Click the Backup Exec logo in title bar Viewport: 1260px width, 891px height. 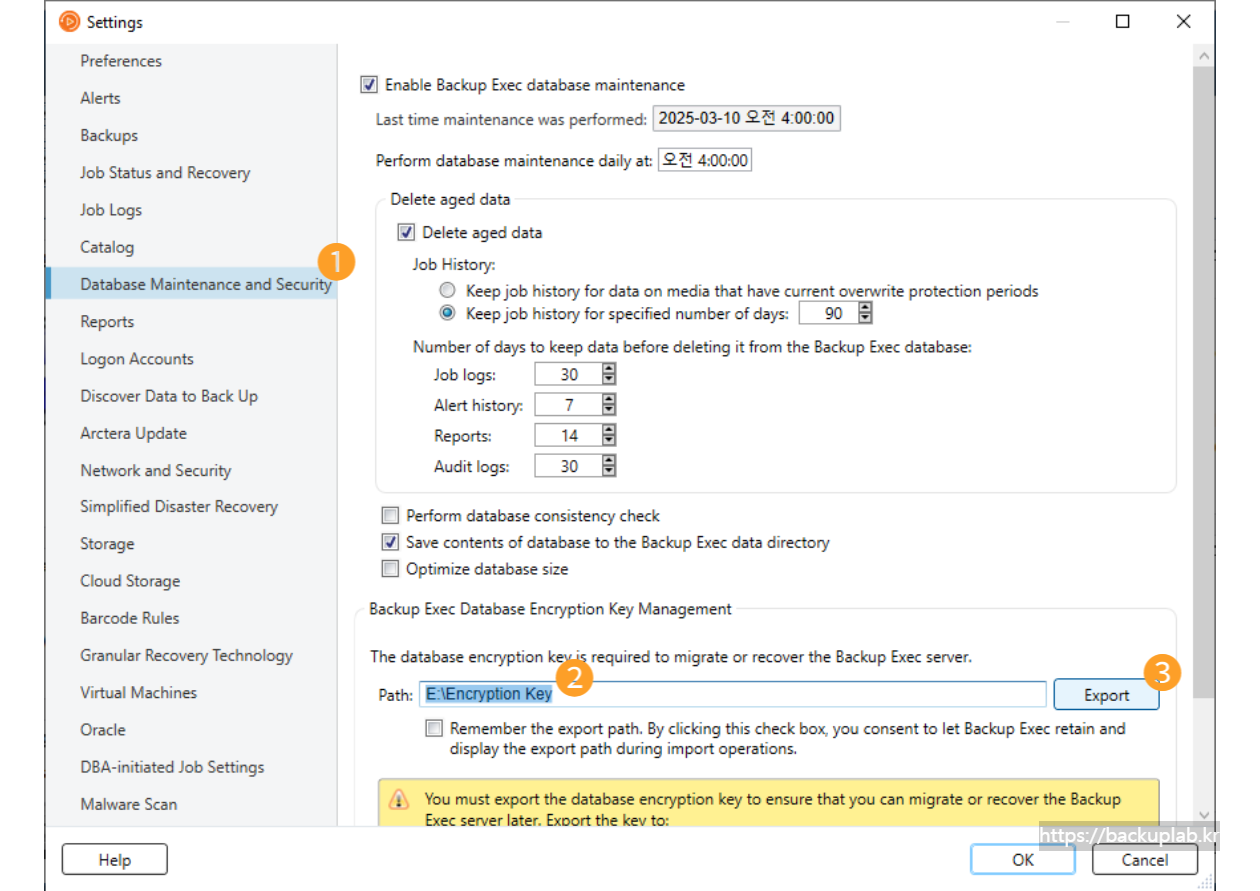(69, 21)
